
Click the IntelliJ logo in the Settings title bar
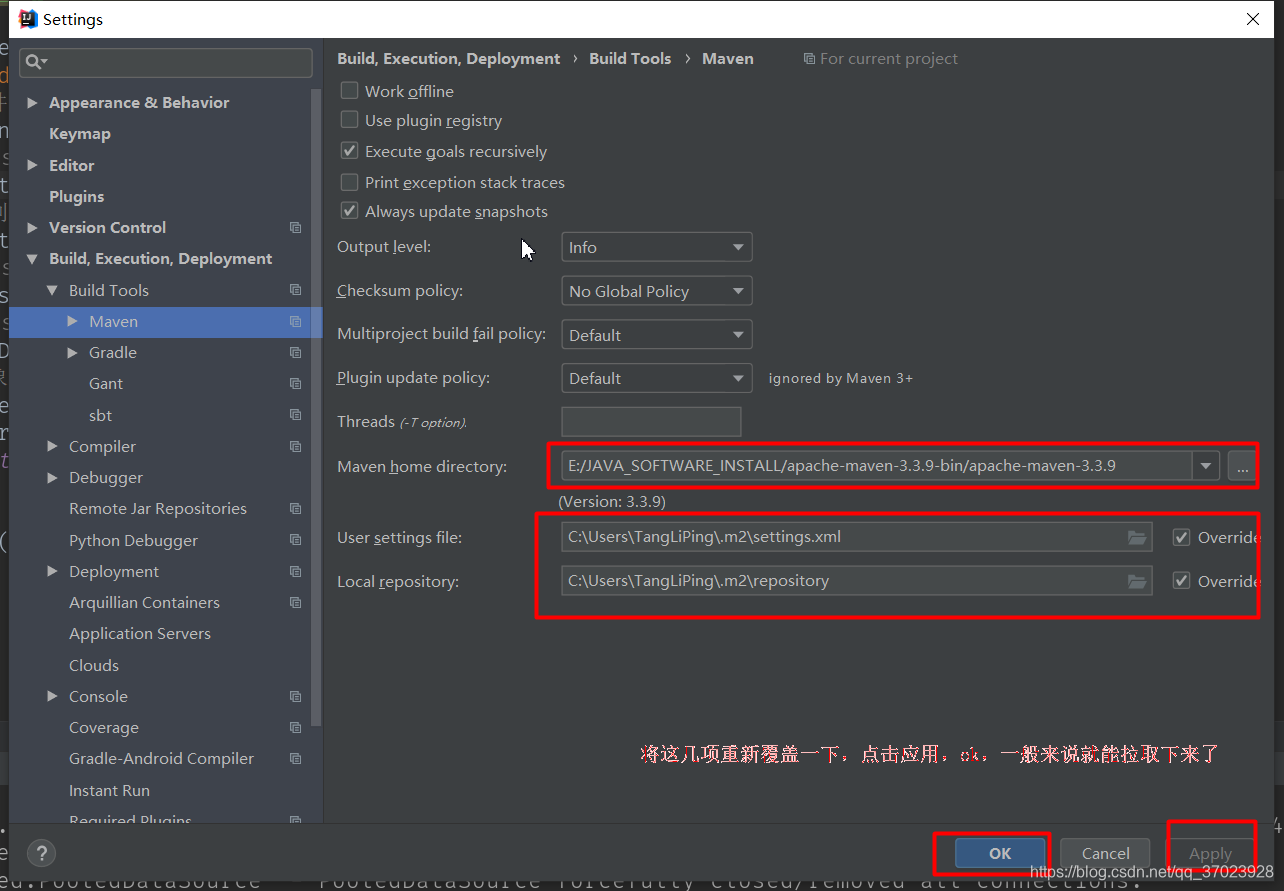pos(28,19)
